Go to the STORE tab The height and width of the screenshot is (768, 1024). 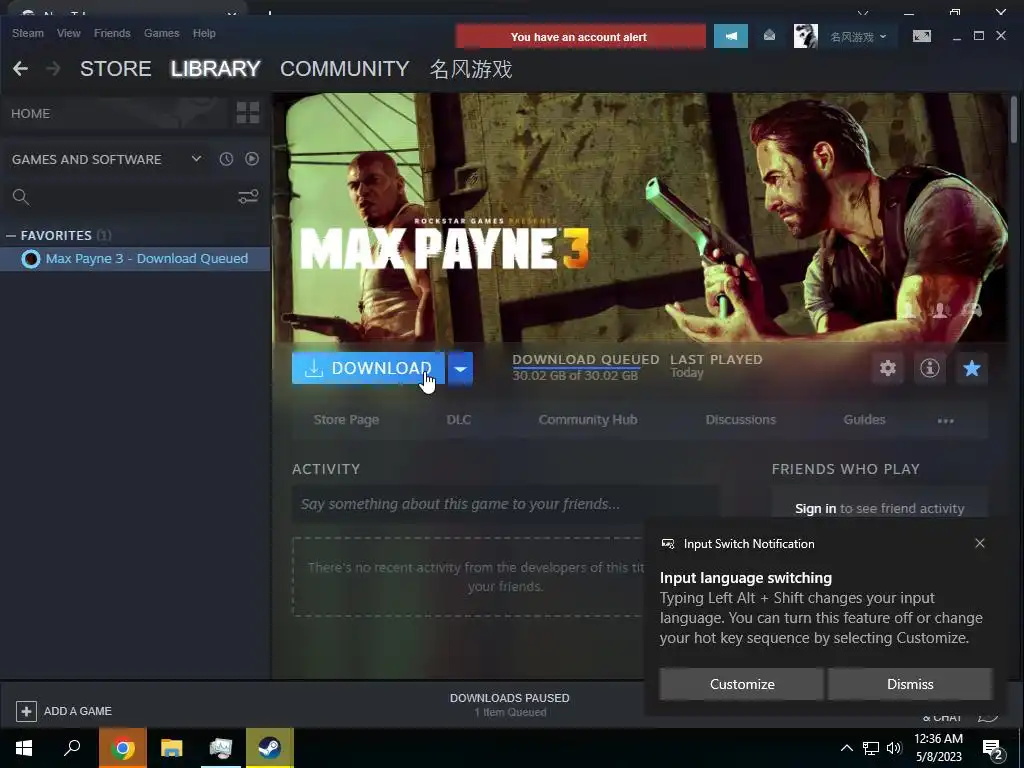(116, 69)
